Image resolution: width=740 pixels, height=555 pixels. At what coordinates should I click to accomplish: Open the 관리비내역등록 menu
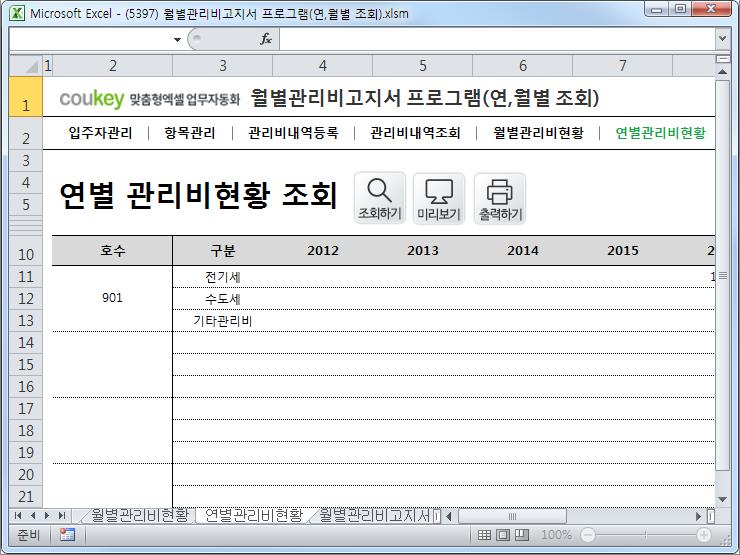click(x=293, y=133)
